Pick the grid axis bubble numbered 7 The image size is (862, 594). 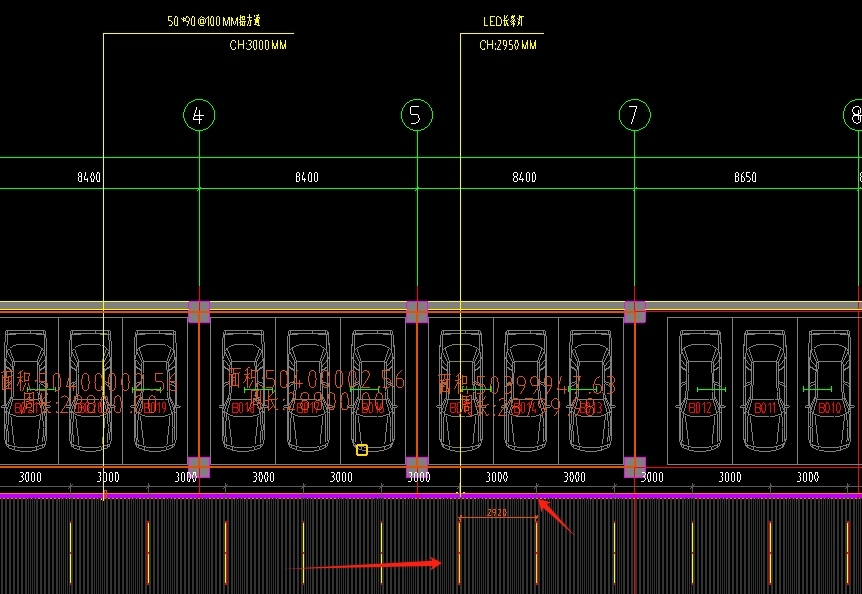pos(635,115)
